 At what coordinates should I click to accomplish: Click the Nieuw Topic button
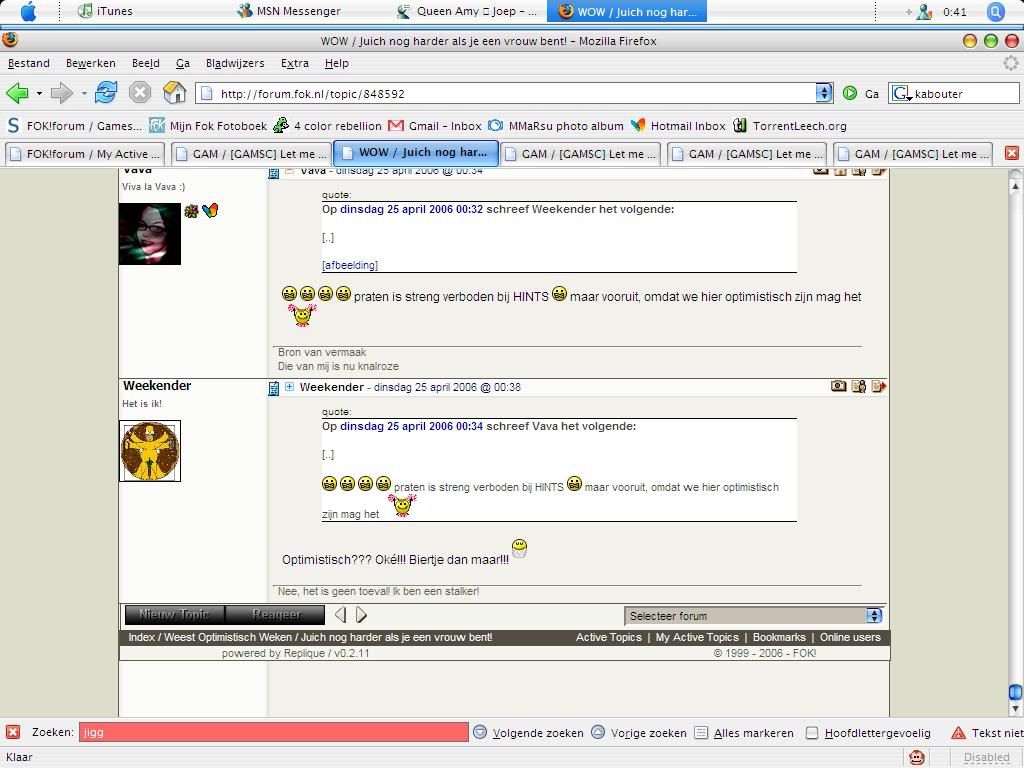(174, 615)
